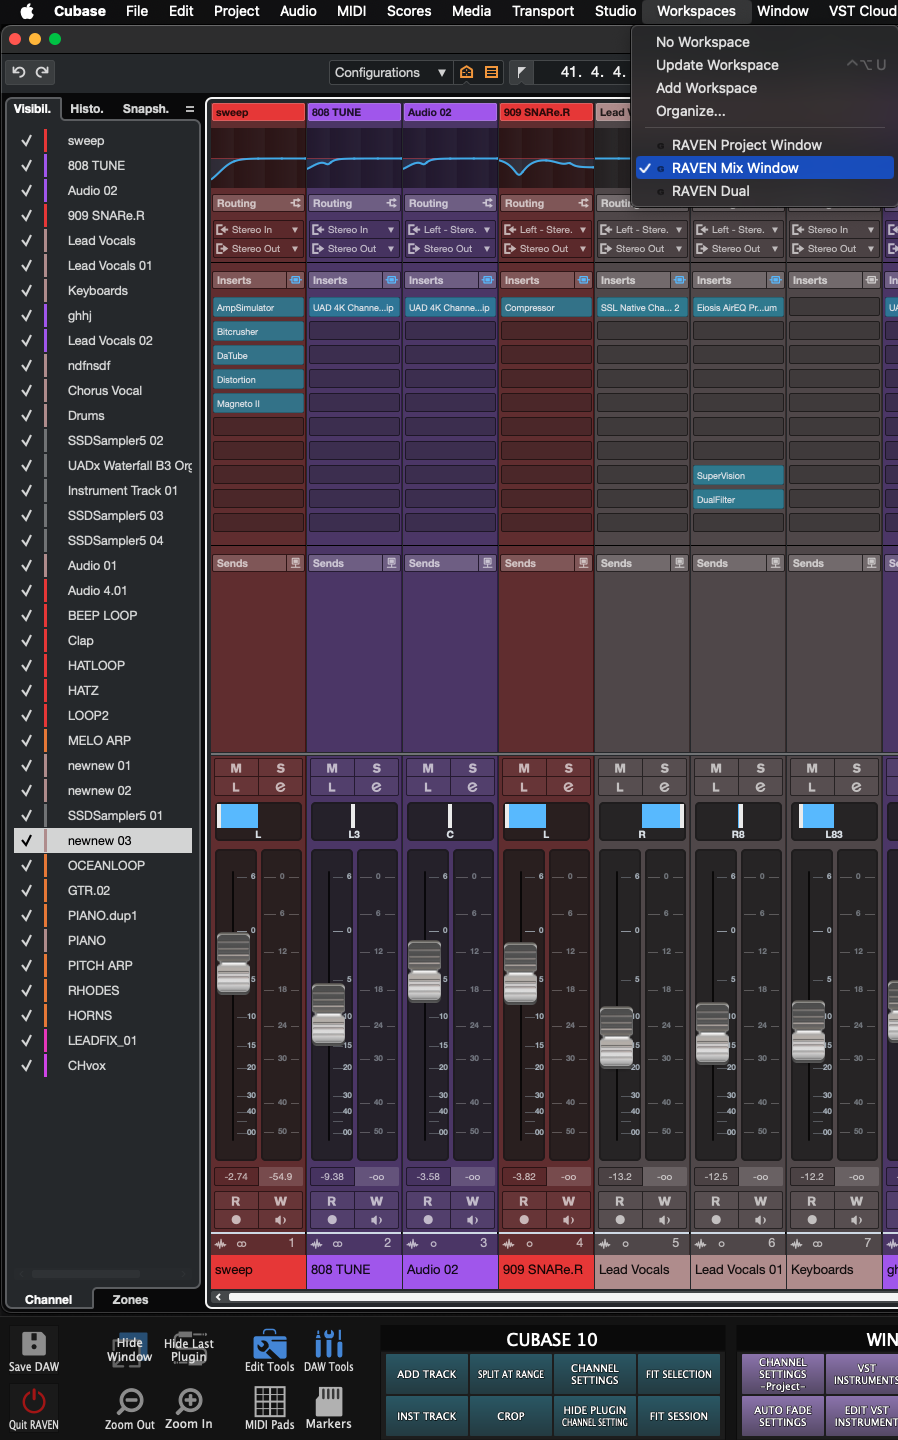Toggle Listen on Audio 02 channel
The height and width of the screenshot is (1440, 898).
click(428, 787)
